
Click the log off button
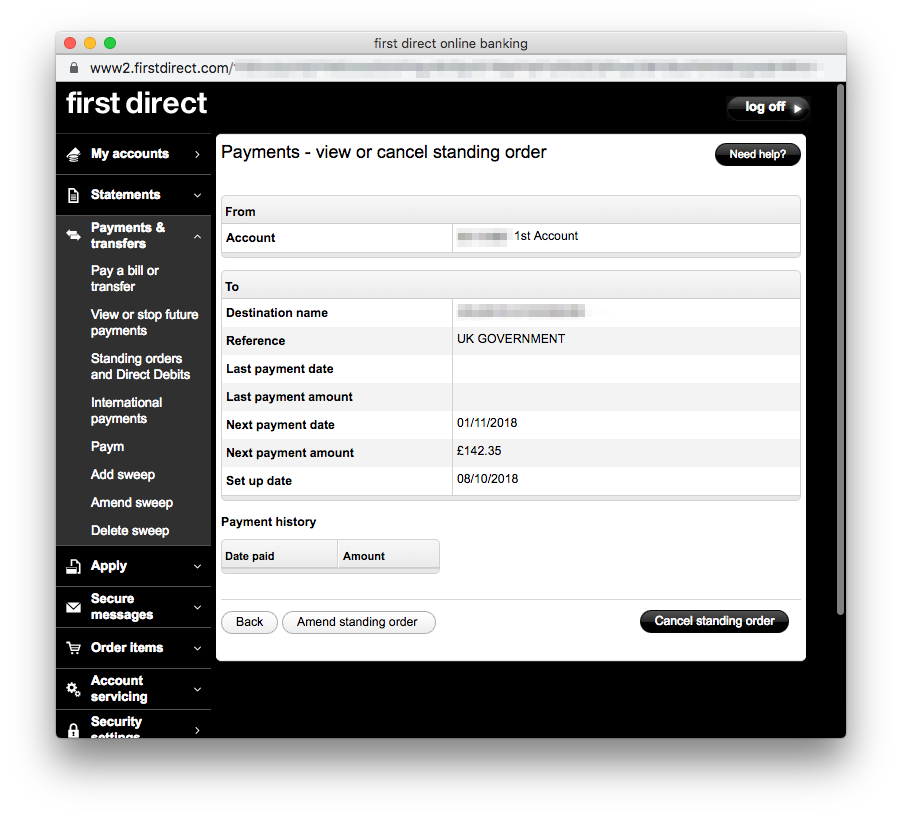[768, 108]
